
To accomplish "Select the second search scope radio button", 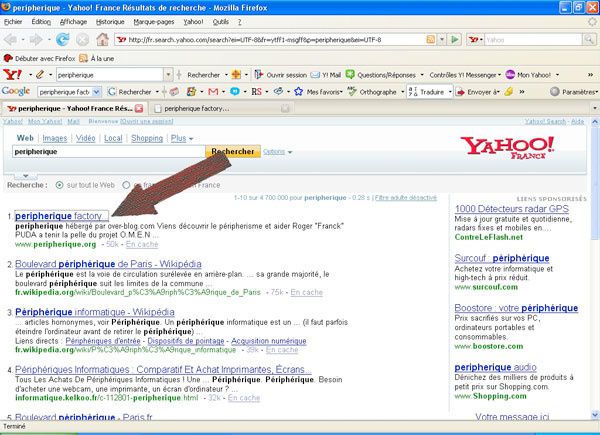I will click(x=126, y=185).
